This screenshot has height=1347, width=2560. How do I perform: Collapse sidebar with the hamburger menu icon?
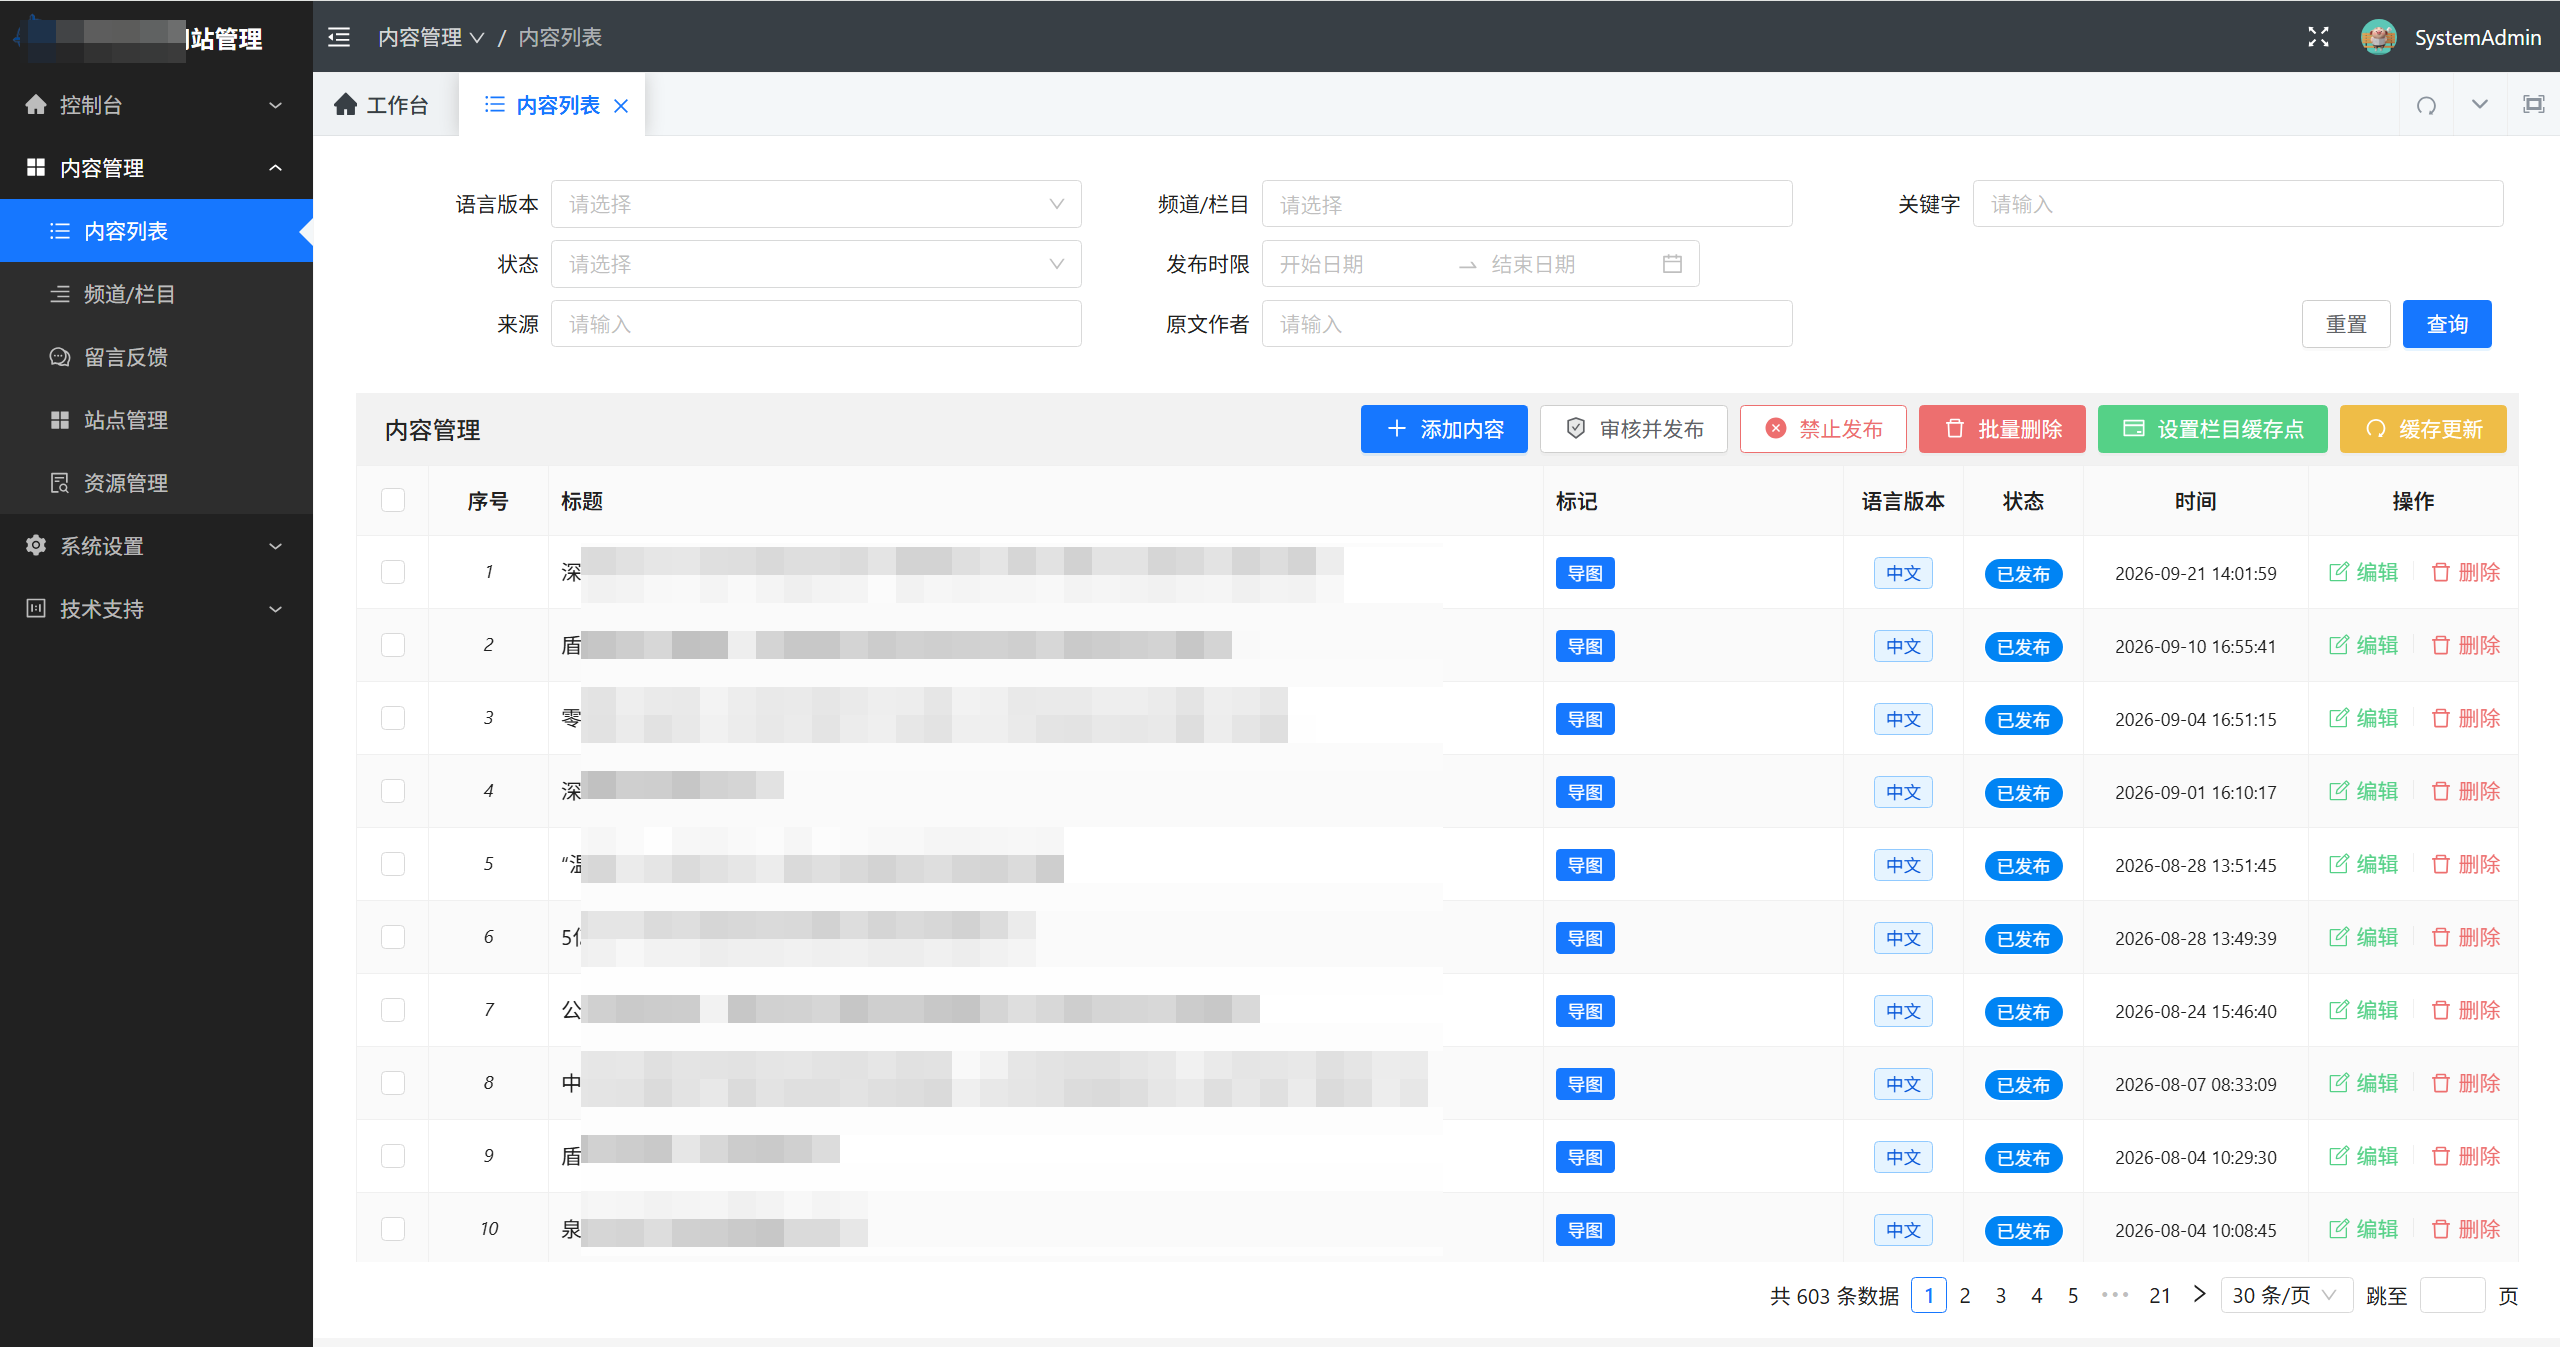point(339,37)
